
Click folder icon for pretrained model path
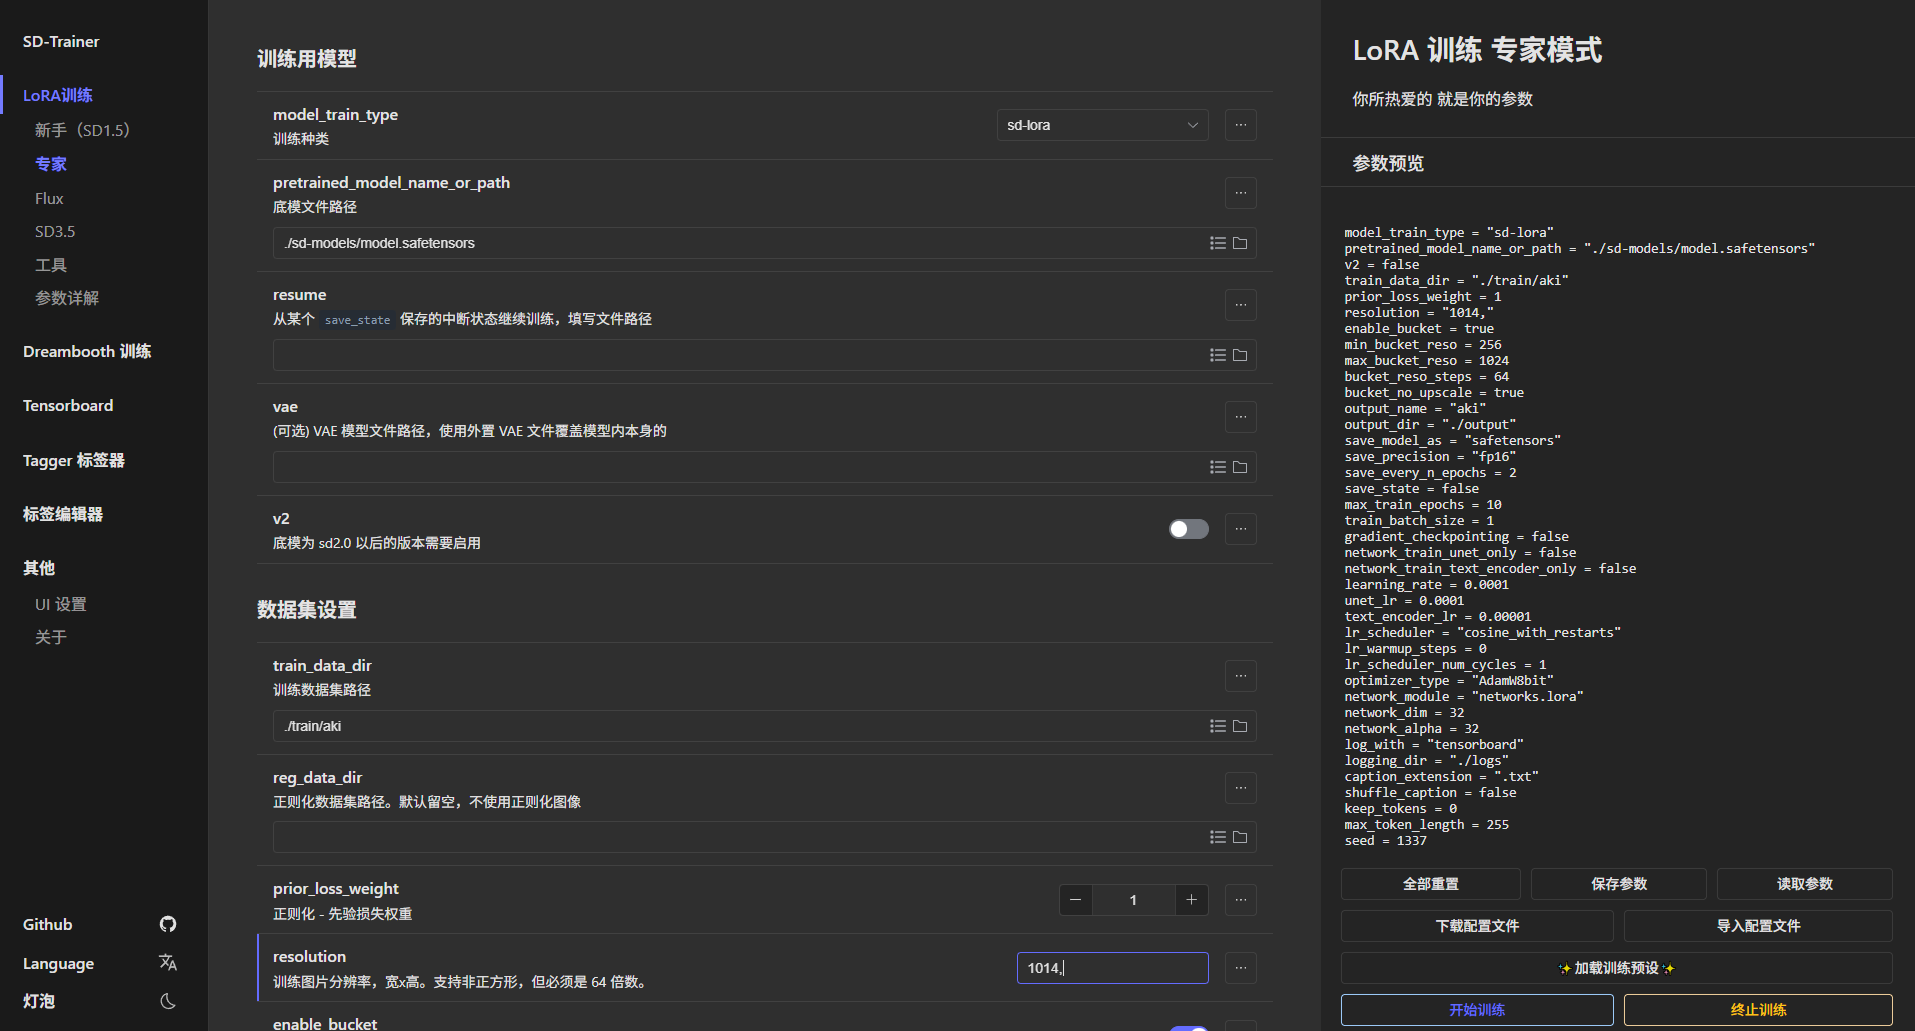[1240, 243]
